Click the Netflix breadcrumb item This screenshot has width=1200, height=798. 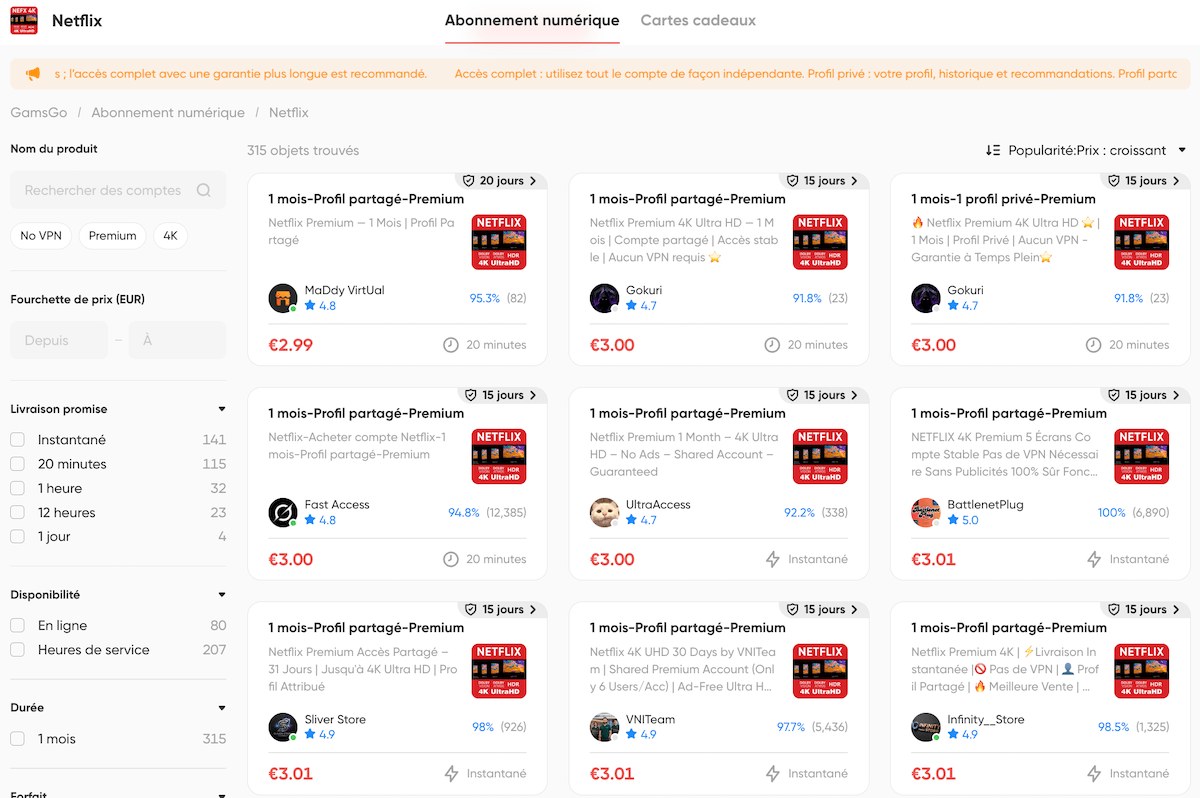pyautogui.click(x=289, y=113)
